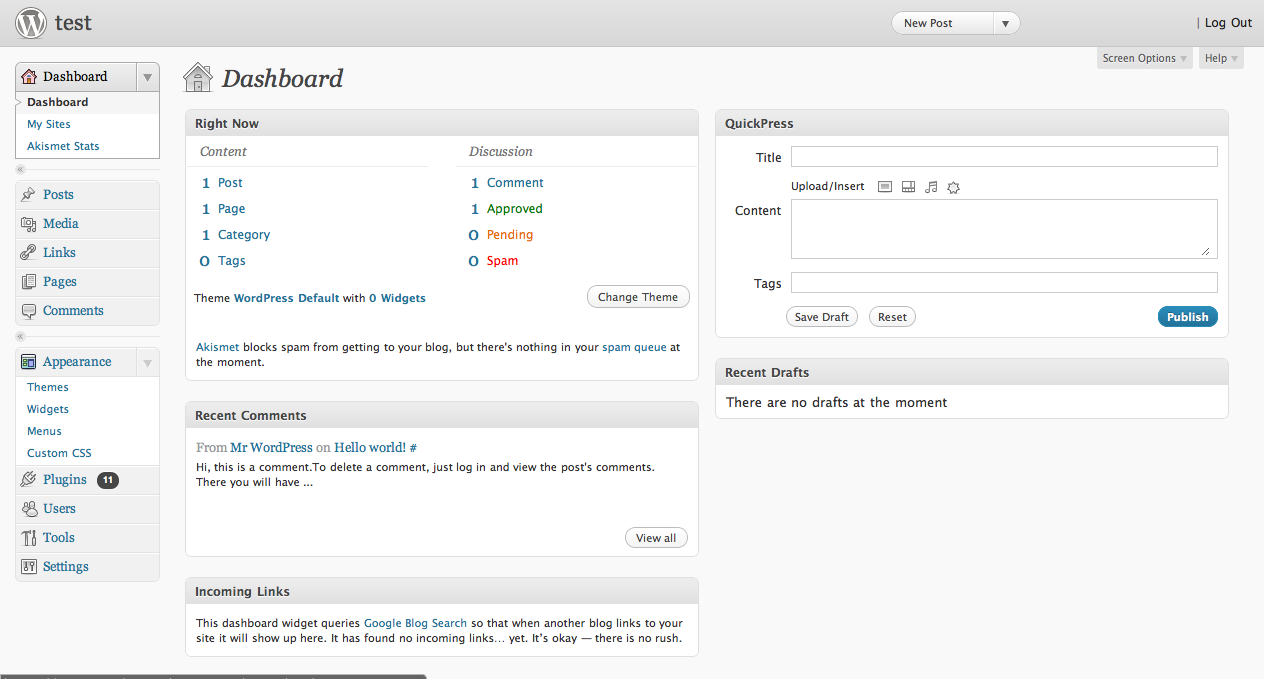Viewport: 1264px width, 679px height.
Task: Click the Add Audio music note icon
Action: (x=931, y=187)
